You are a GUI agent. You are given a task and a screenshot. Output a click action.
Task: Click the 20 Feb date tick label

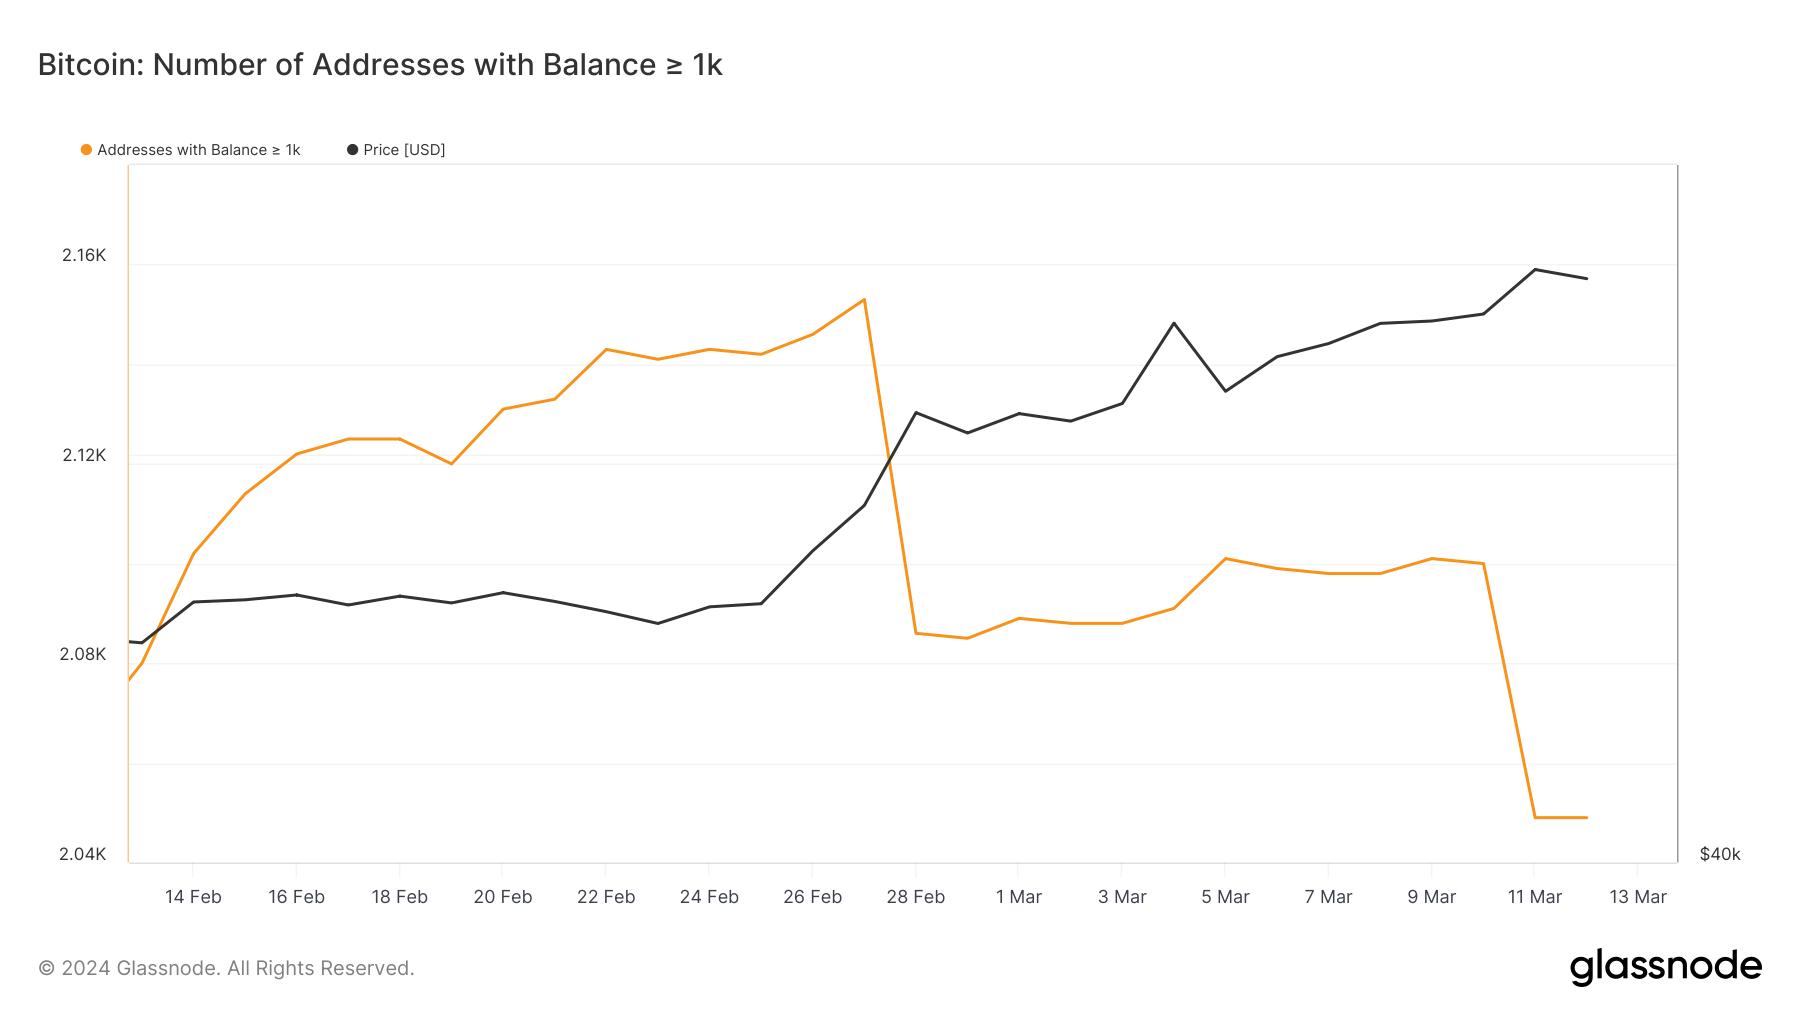coord(503,897)
